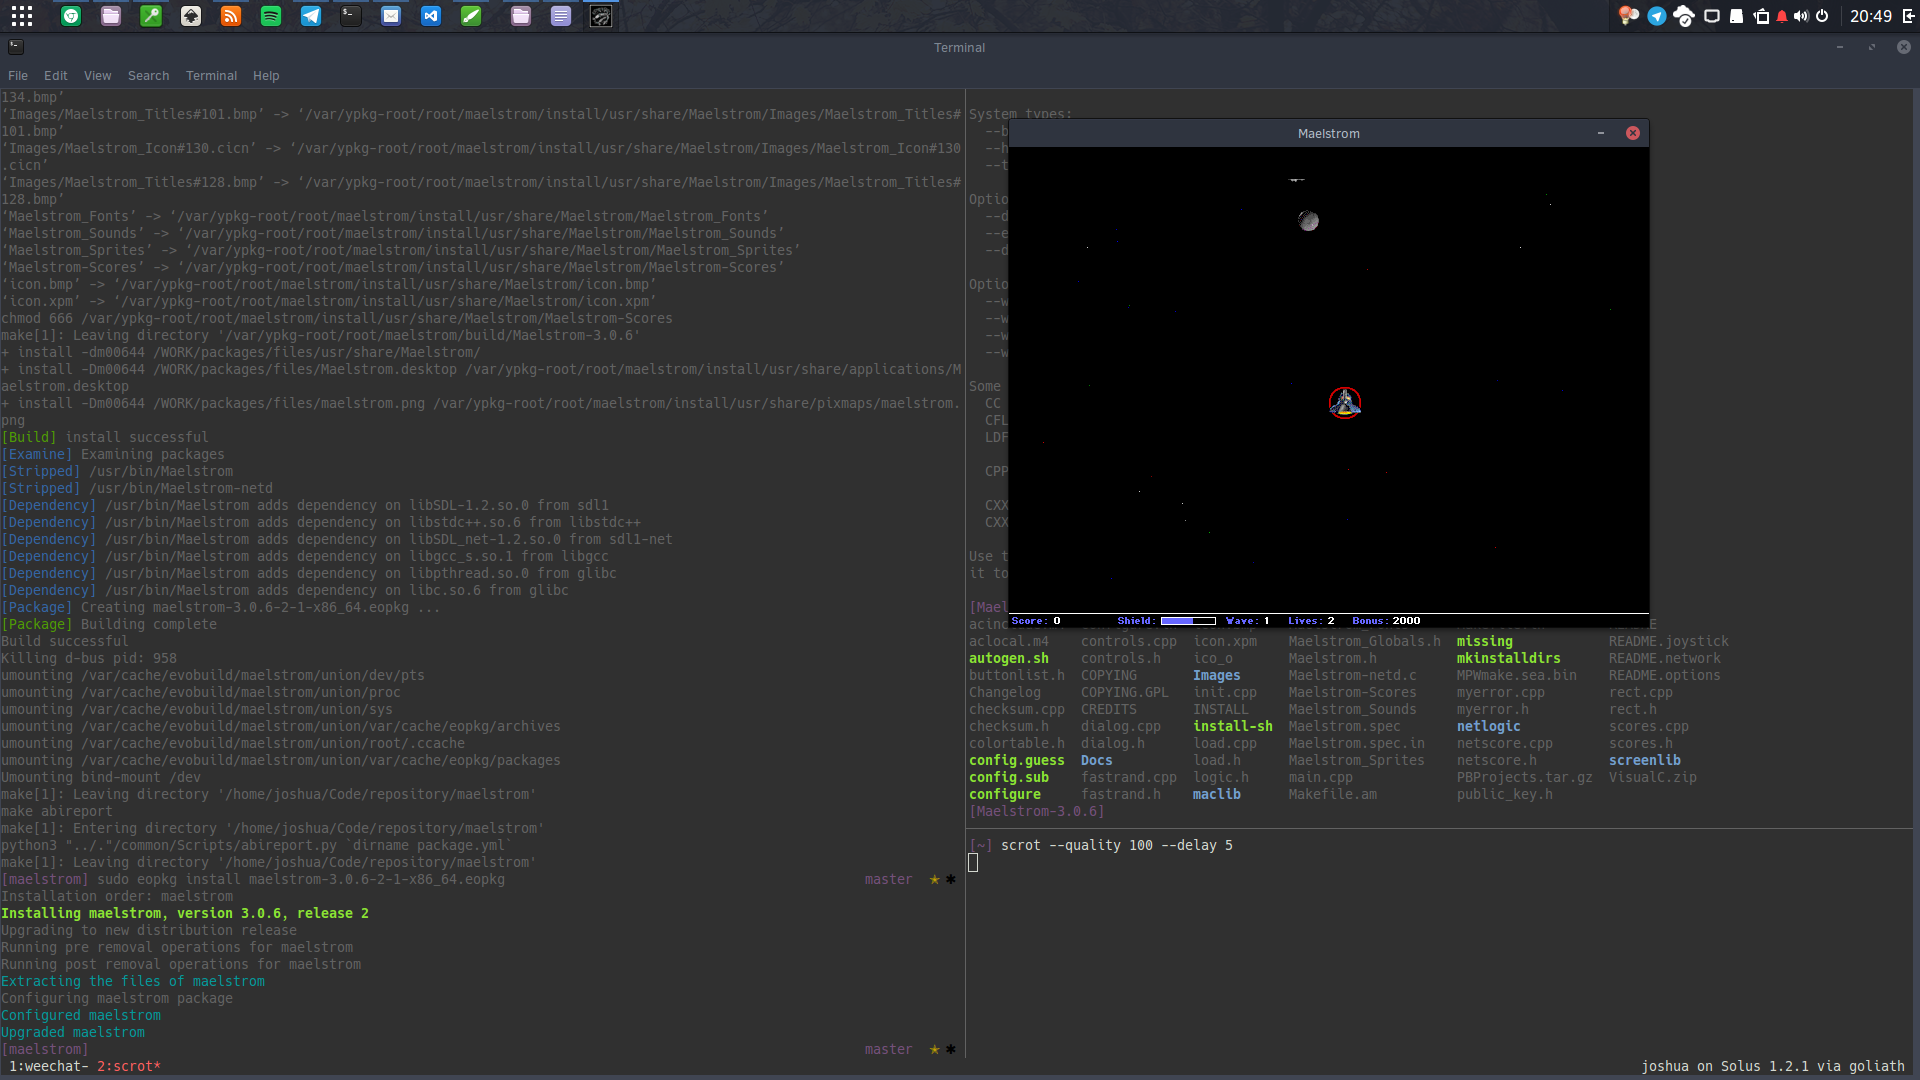1920x1080 pixels.
Task: Open the Help menu
Action: (x=266, y=76)
